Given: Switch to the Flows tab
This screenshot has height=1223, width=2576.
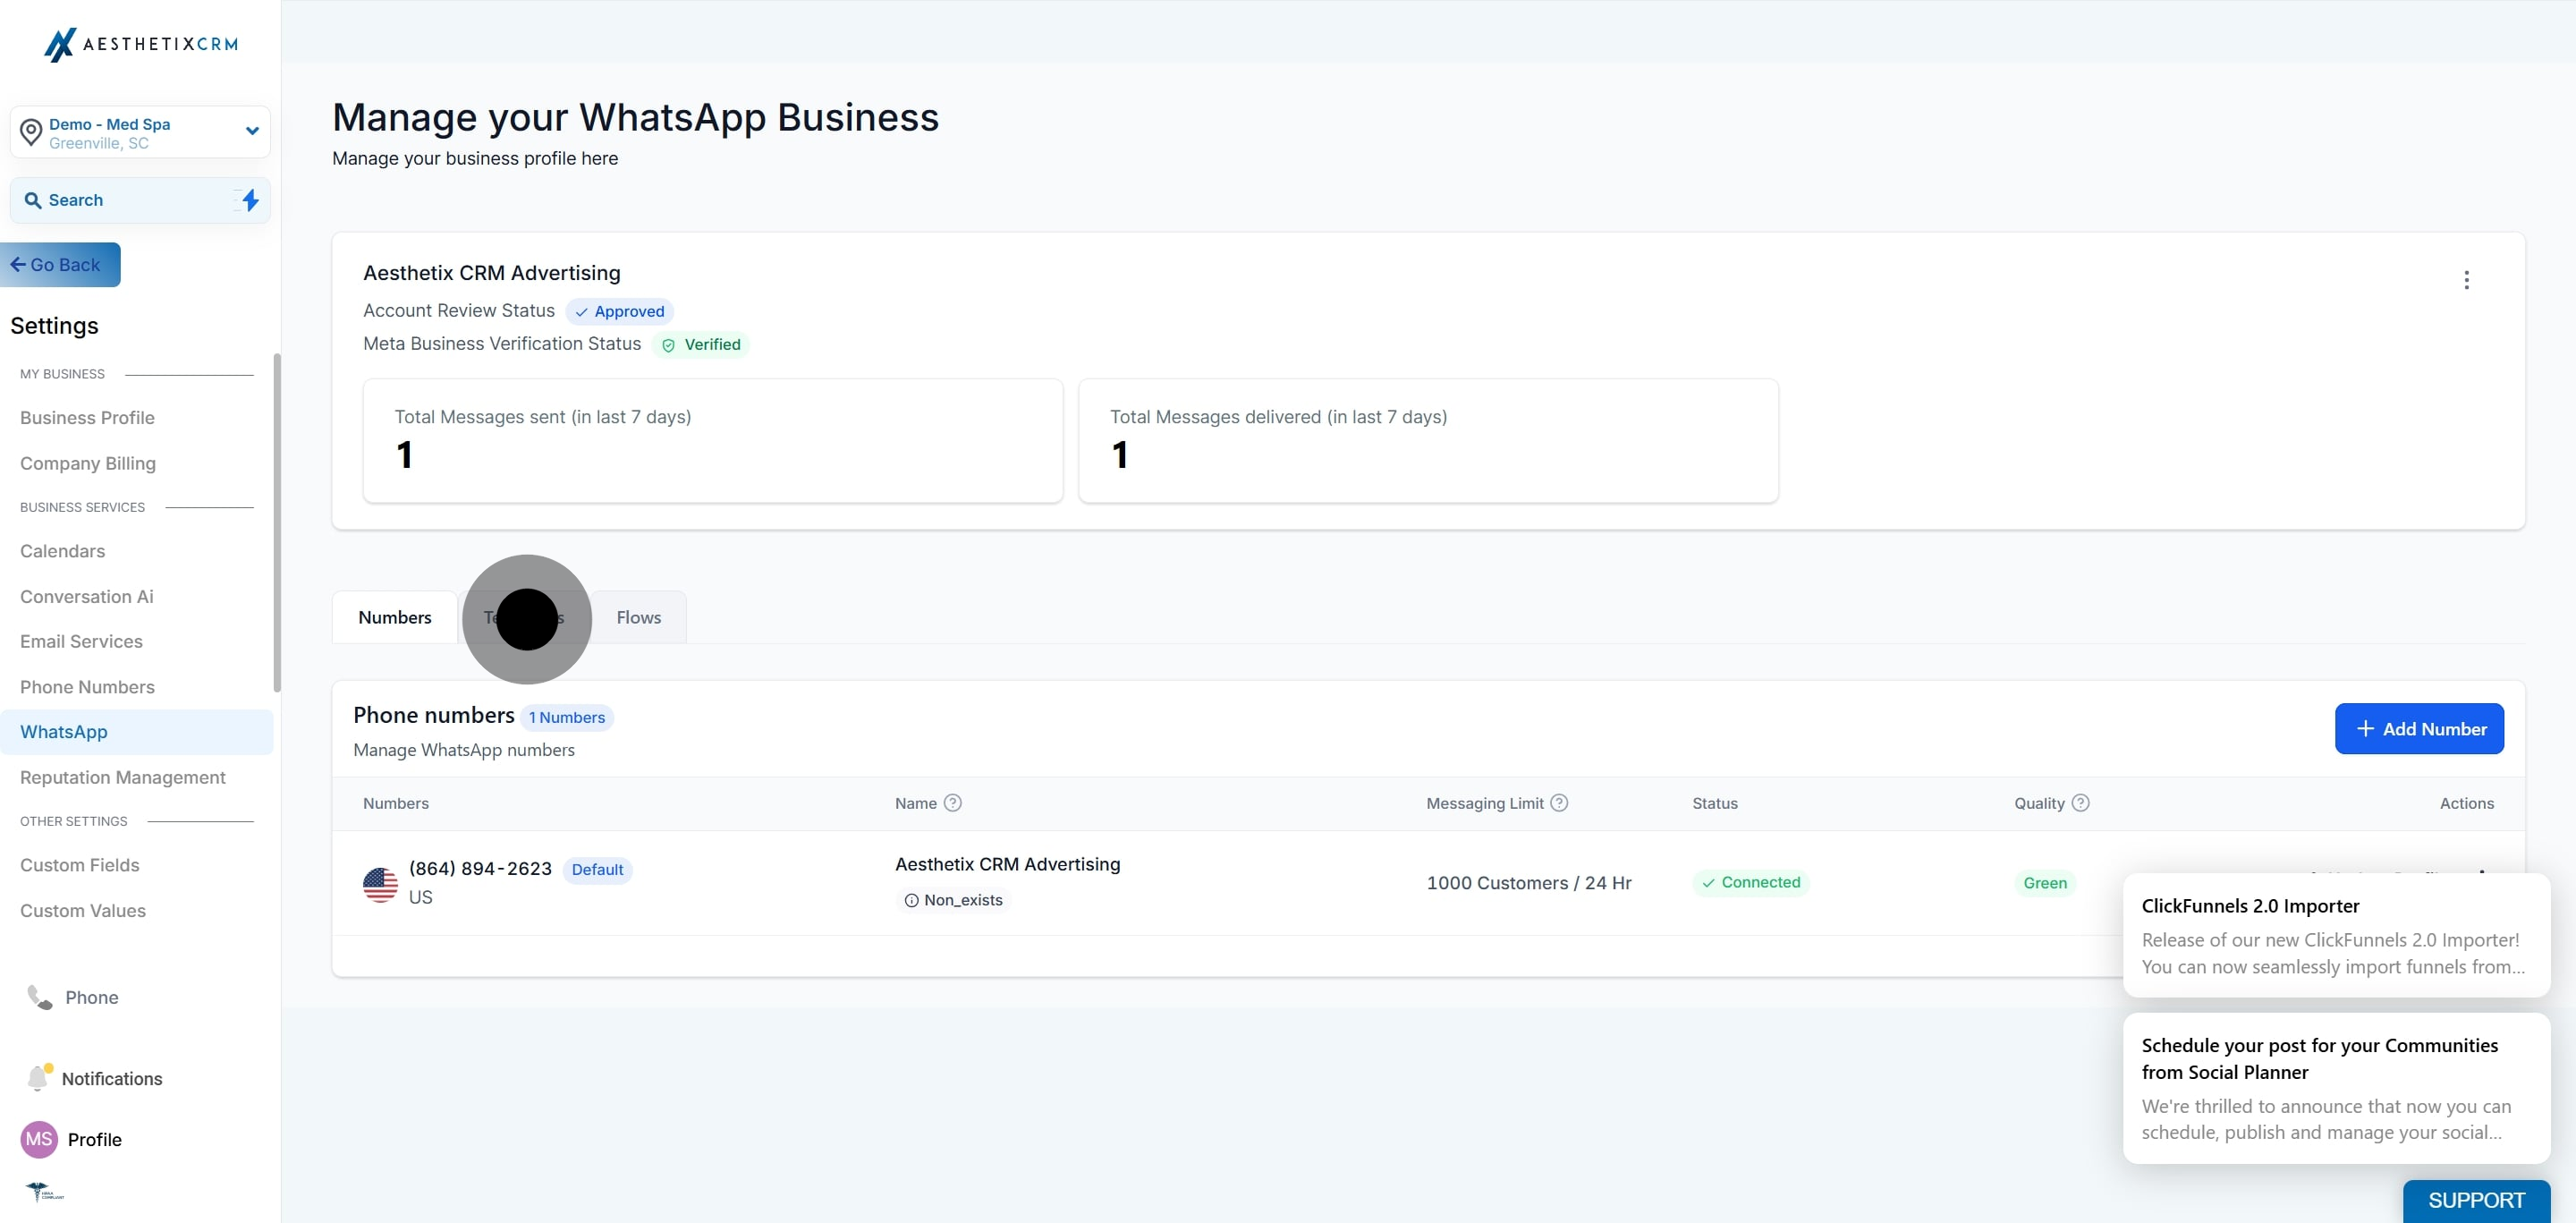Looking at the screenshot, I should (x=638, y=617).
